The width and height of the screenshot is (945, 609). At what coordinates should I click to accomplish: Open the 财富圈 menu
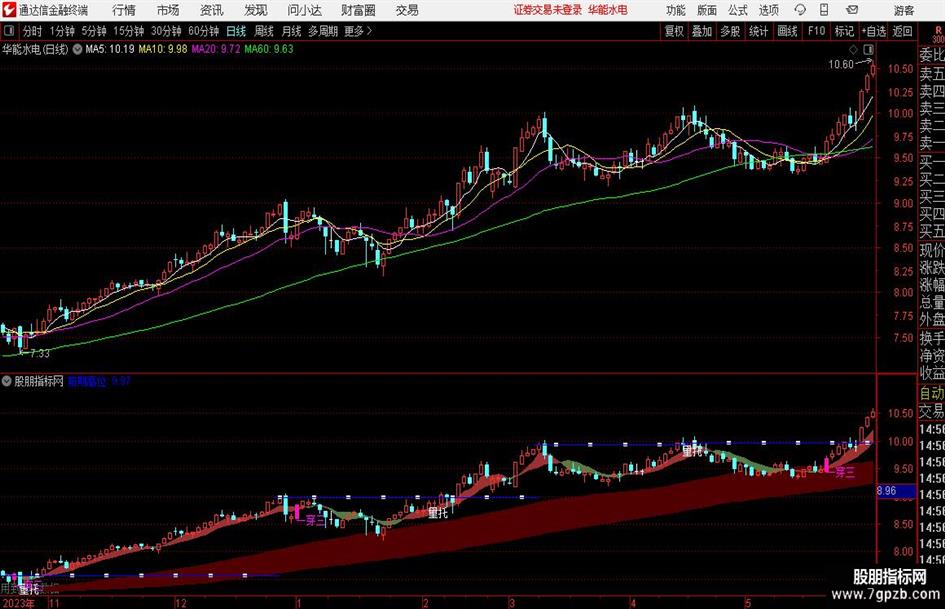358,10
